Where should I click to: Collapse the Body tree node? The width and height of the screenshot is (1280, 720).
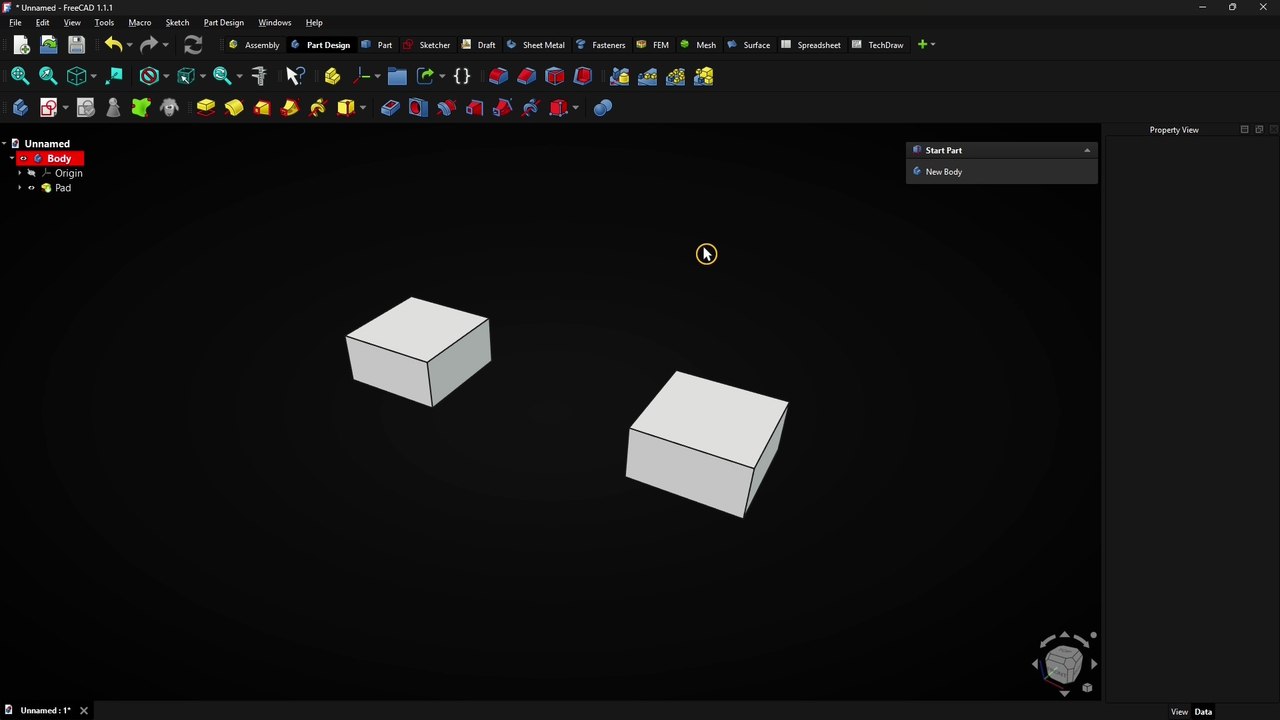12,158
